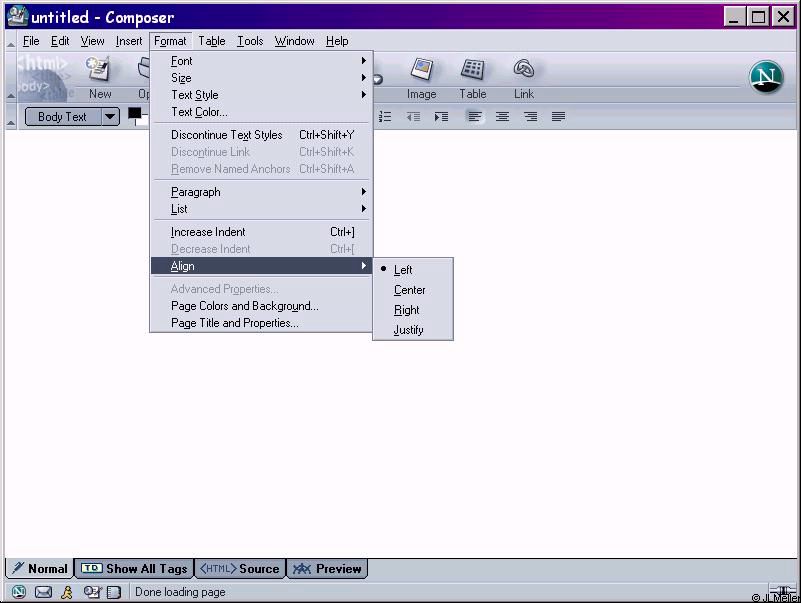Choose Increase Indent menu entry
This screenshot has height=603, width=801.
click(262, 232)
